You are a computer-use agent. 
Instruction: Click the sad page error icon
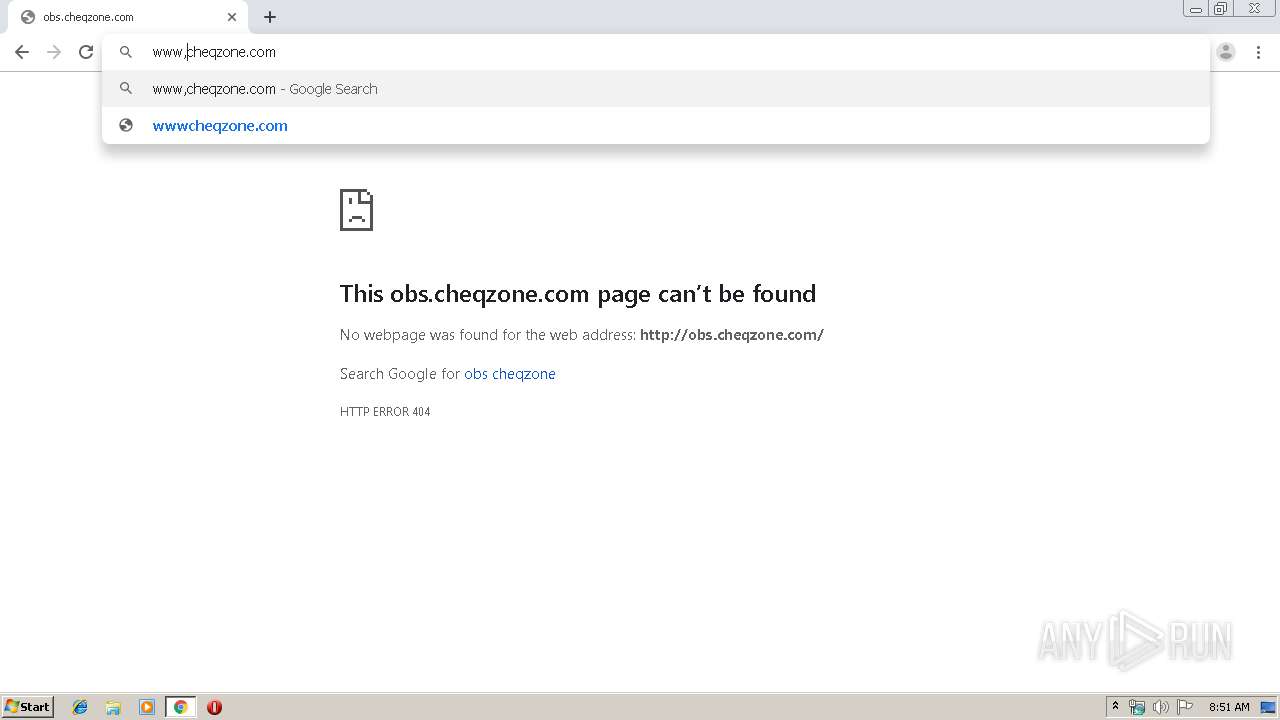[x=356, y=210]
